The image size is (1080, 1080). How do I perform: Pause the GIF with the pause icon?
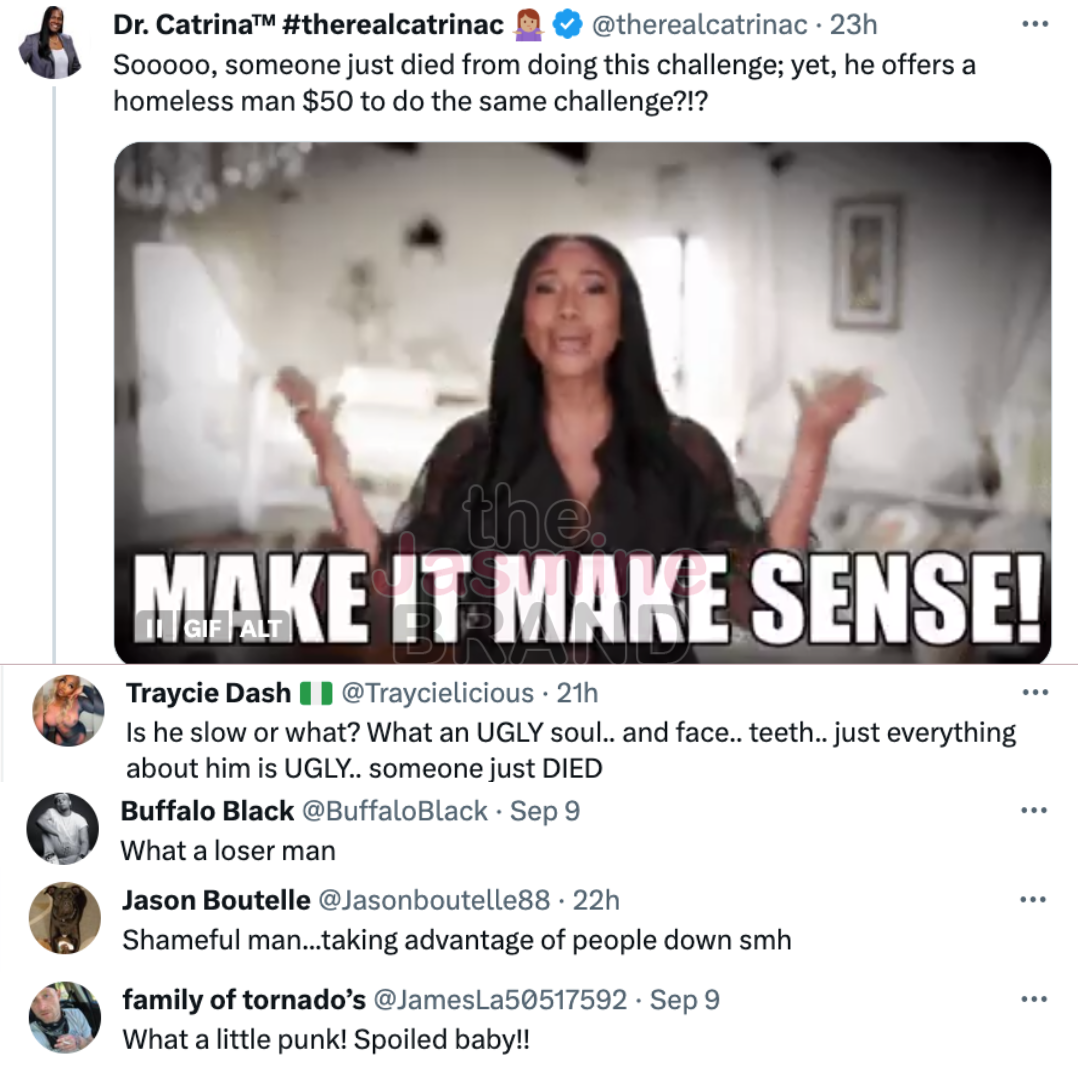154,628
